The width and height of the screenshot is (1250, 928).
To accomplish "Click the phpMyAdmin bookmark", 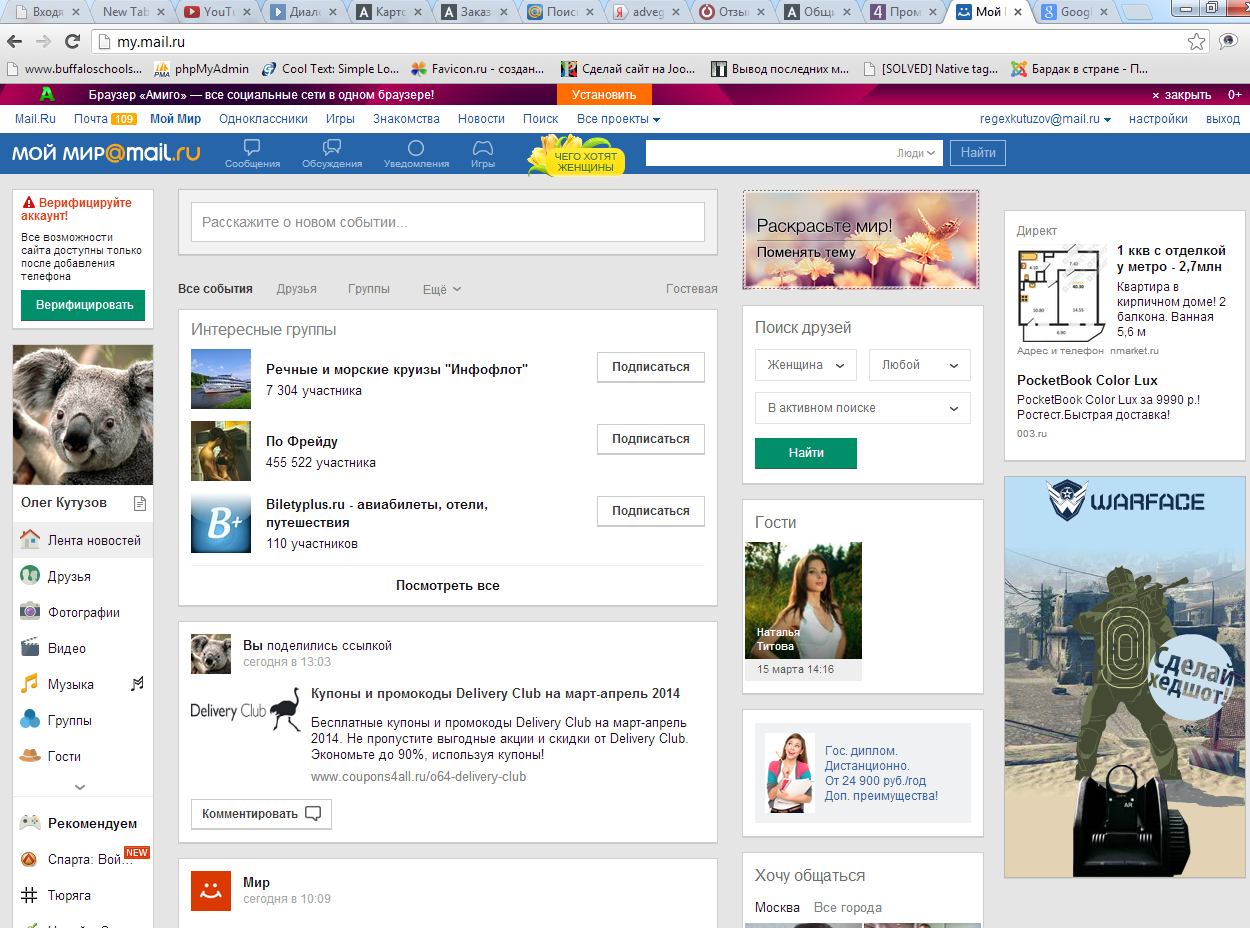I will point(201,69).
